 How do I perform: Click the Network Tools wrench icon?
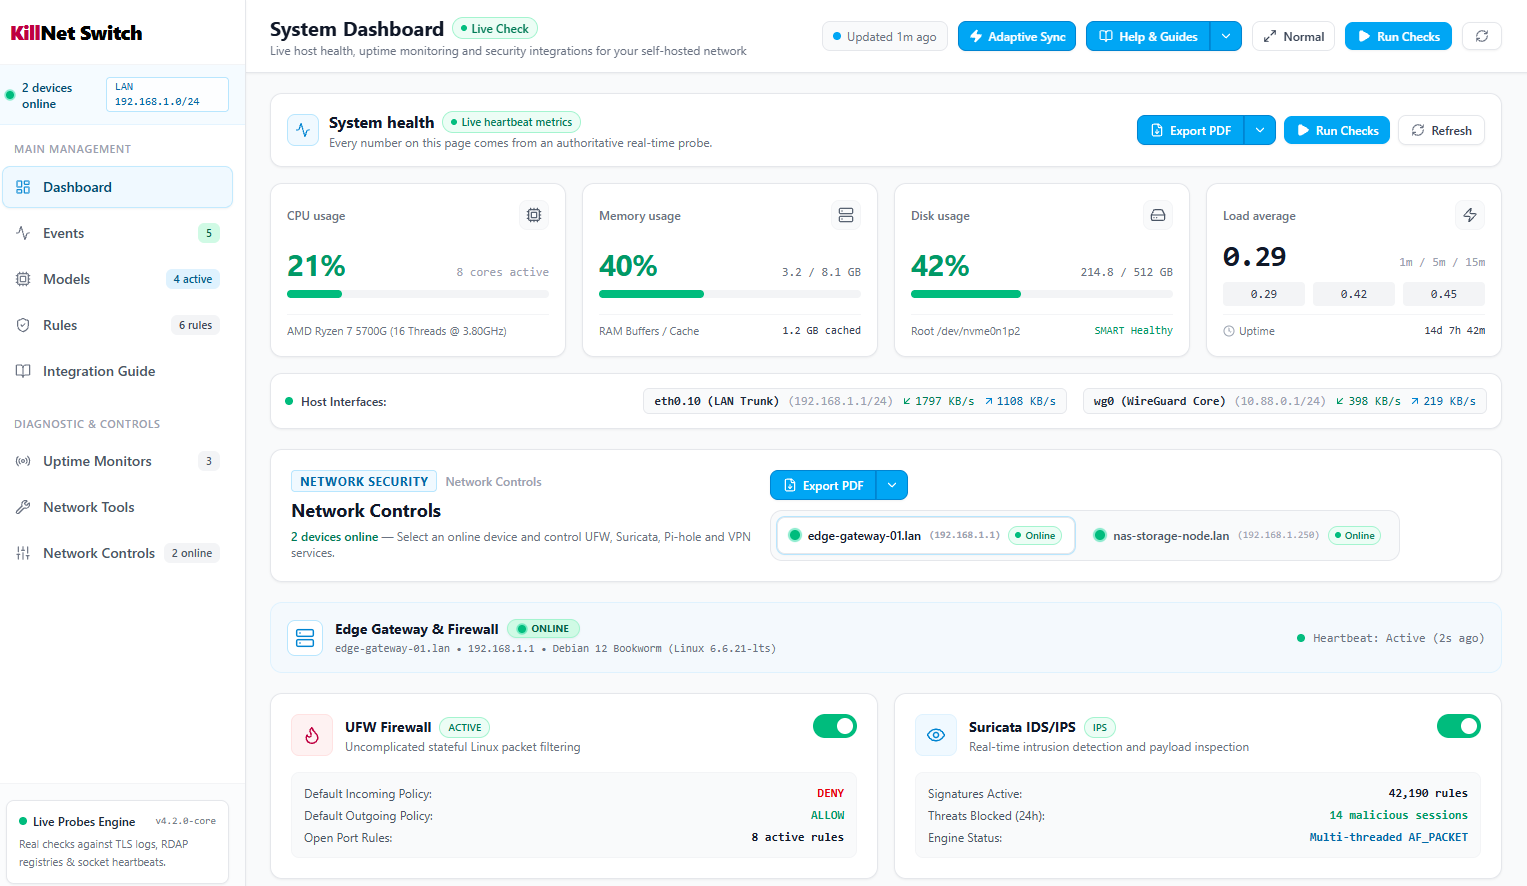click(23, 507)
